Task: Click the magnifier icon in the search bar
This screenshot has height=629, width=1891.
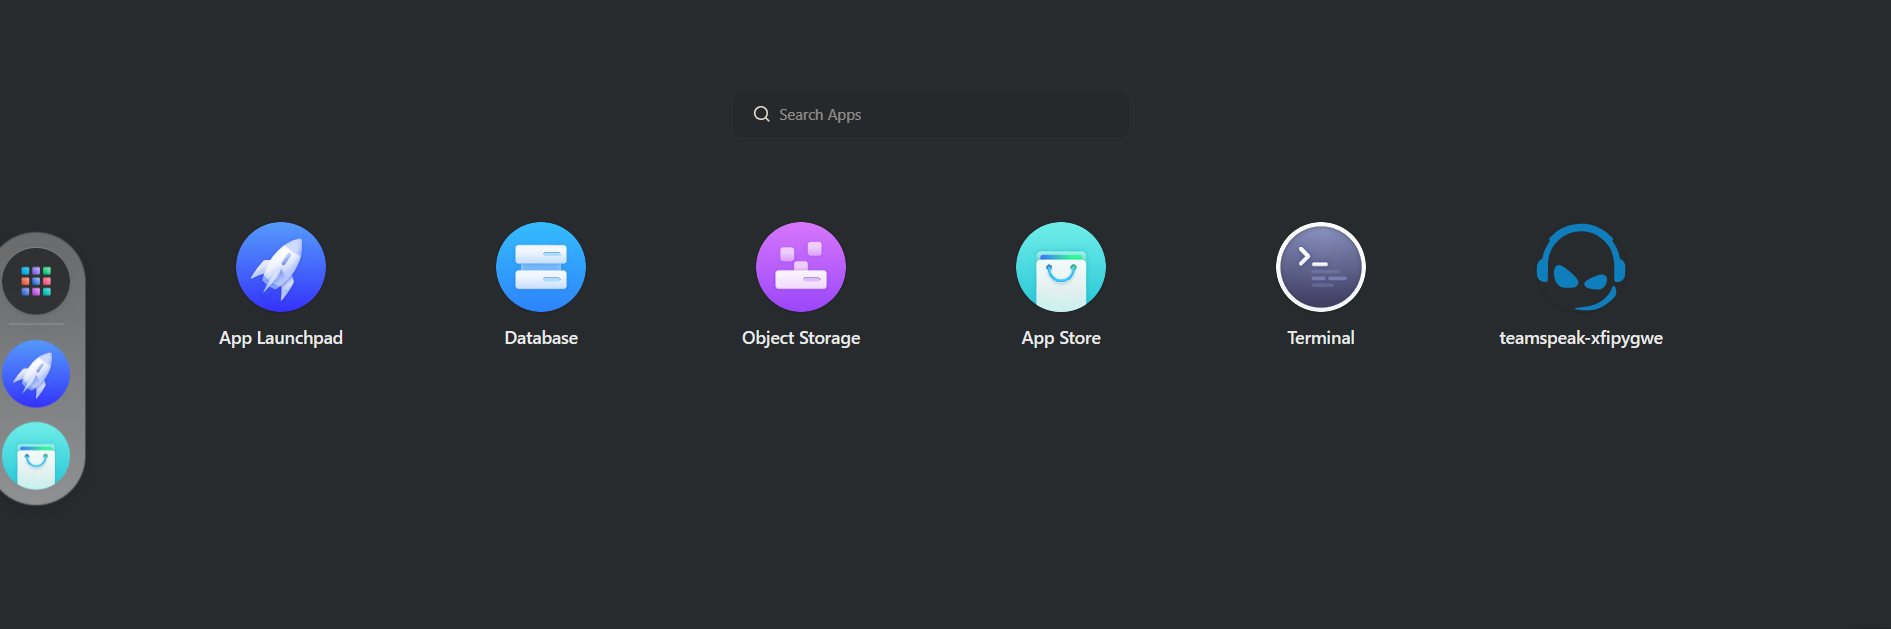Action: coord(761,114)
